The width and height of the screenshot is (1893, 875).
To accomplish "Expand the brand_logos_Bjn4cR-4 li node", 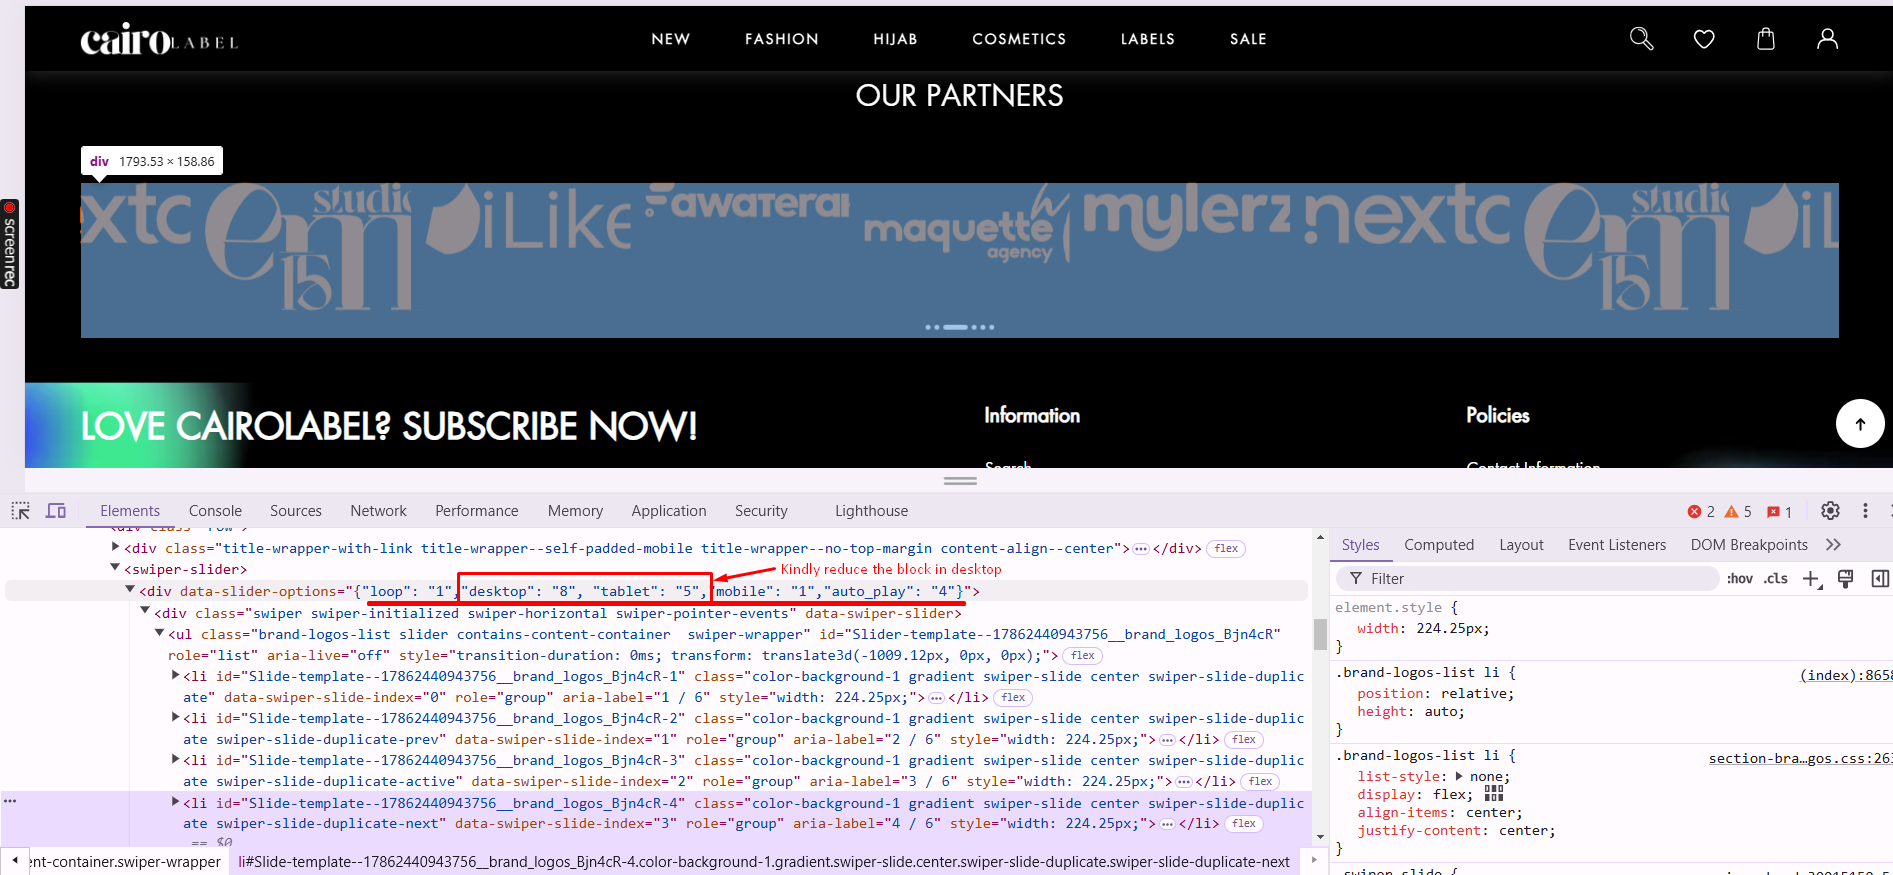I will [175, 802].
